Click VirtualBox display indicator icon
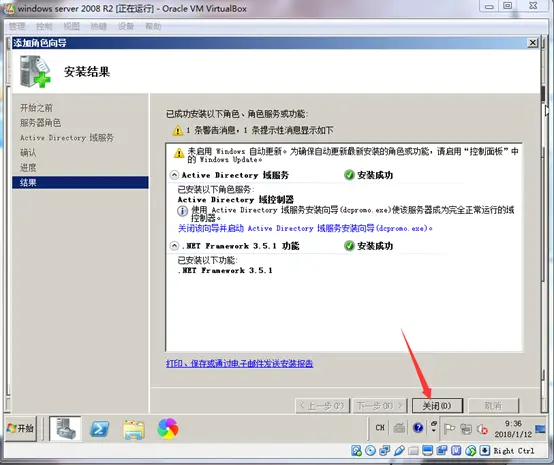The image size is (554, 465). click(x=428, y=451)
